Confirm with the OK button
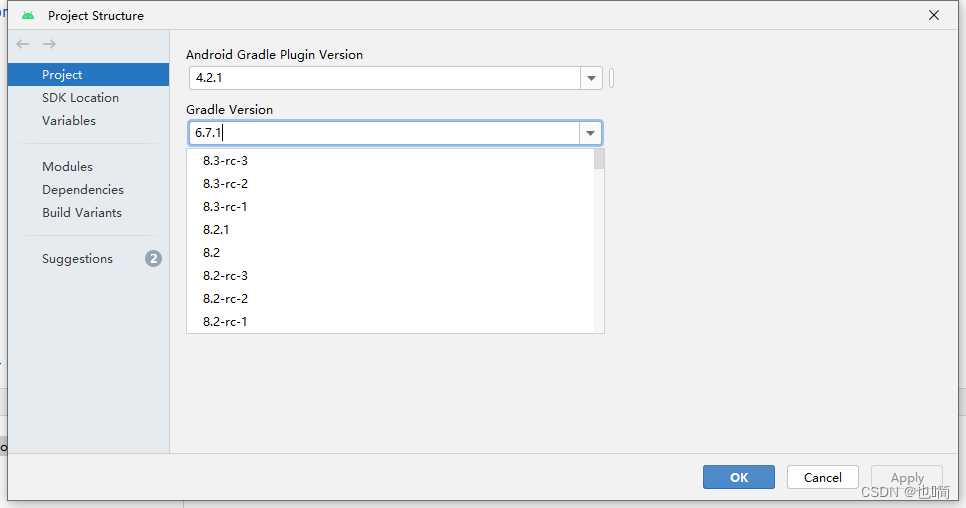The height and width of the screenshot is (508, 966). 739,477
